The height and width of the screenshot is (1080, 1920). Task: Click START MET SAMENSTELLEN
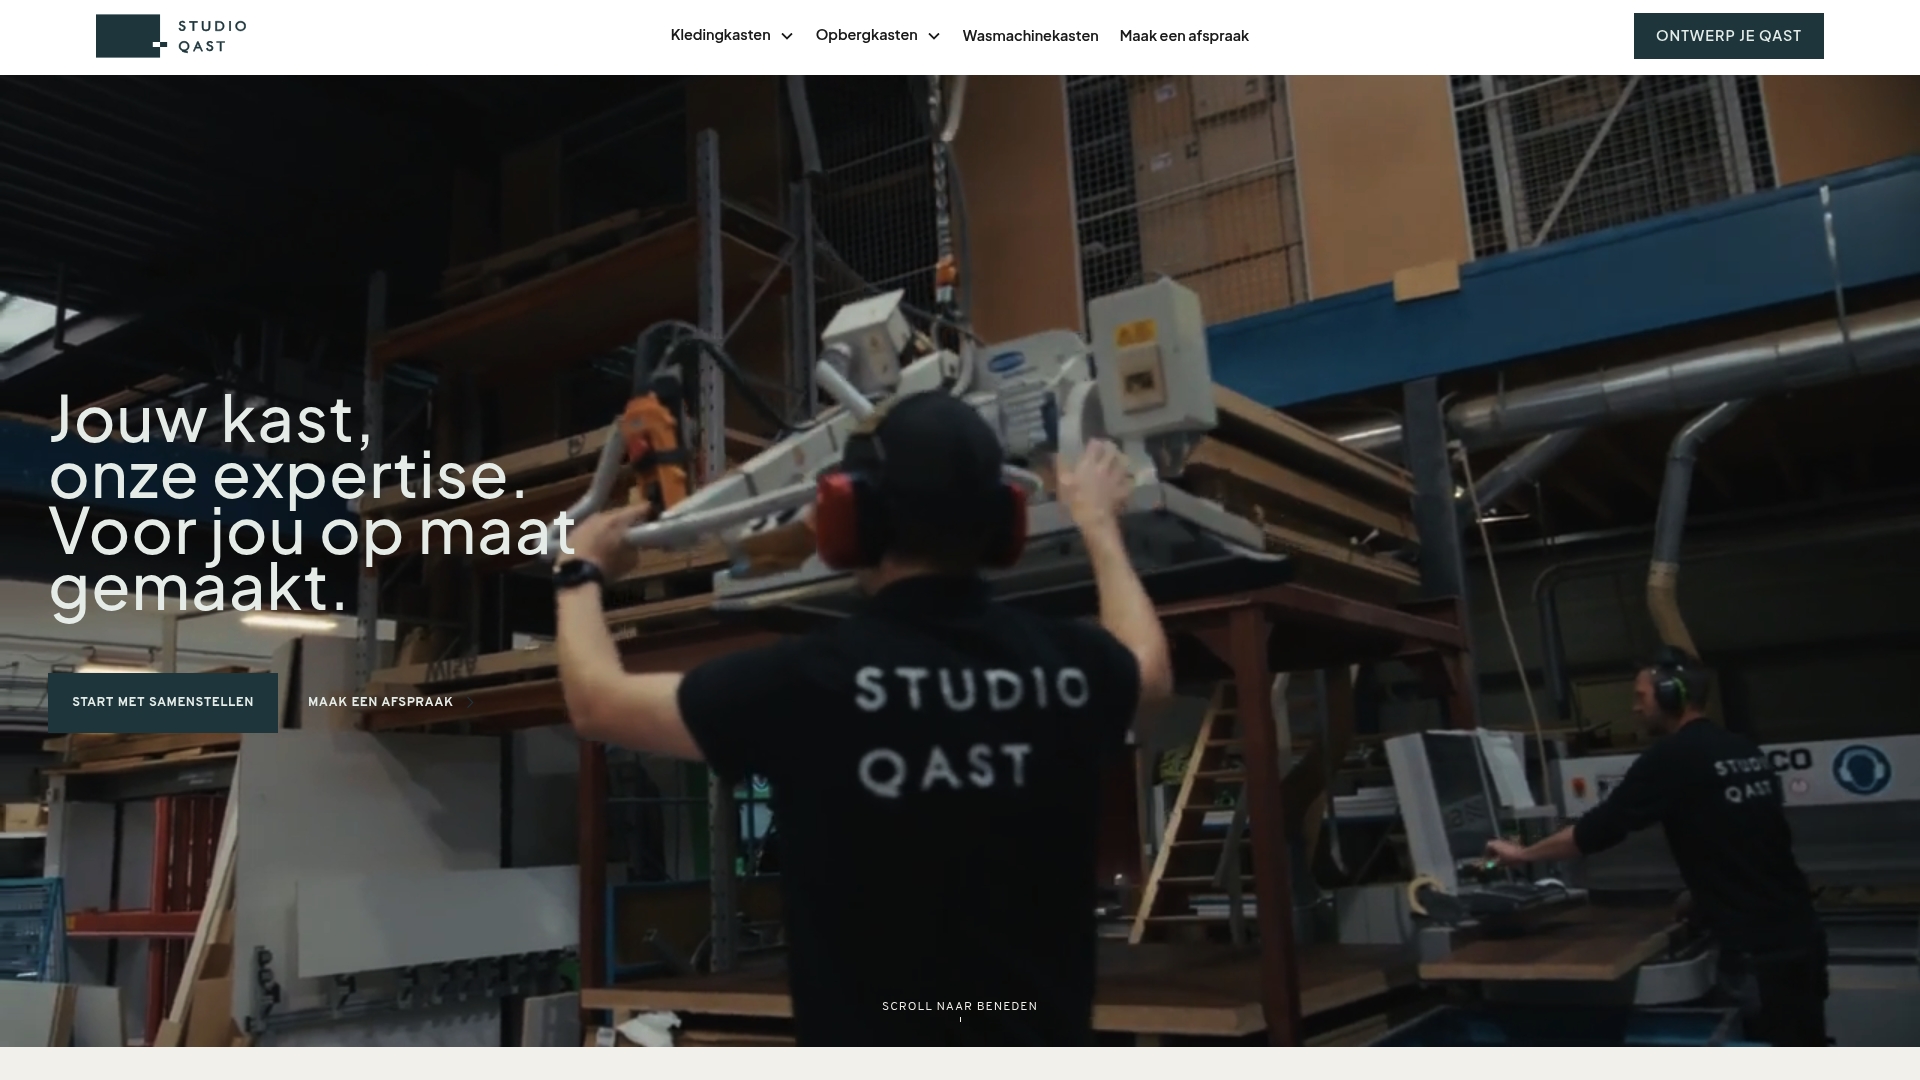[163, 702]
